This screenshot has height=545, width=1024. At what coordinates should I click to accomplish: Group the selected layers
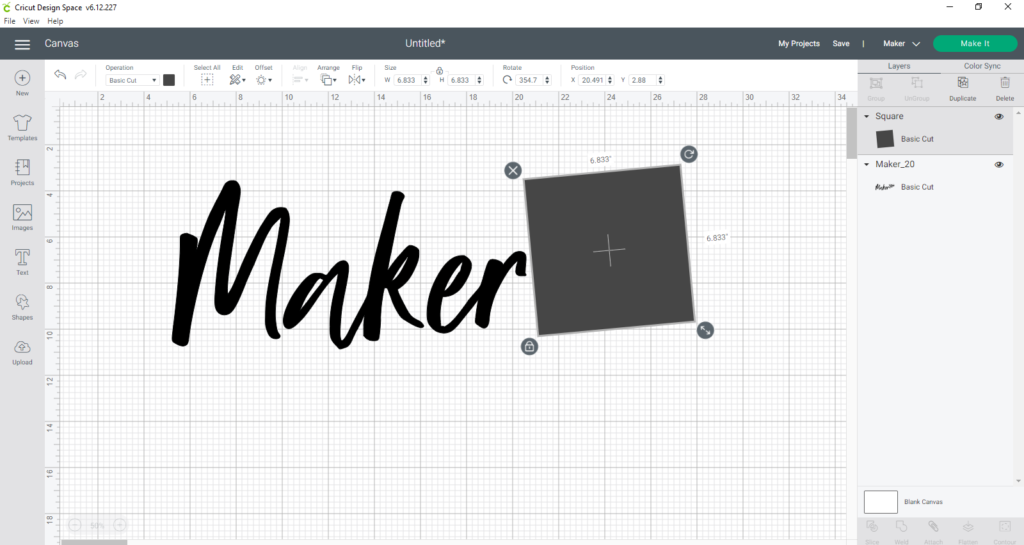tap(876, 88)
